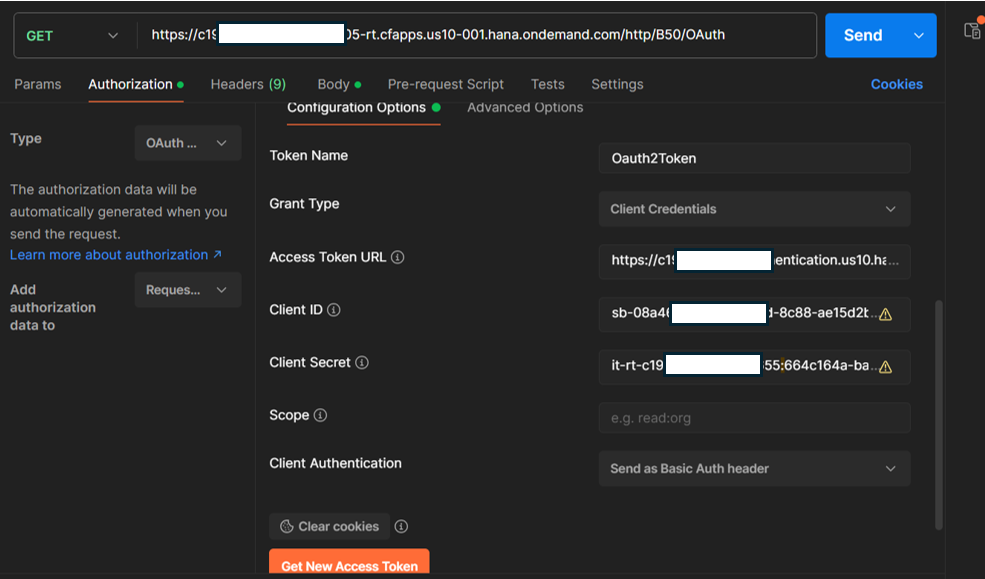Image resolution: width=985 pixels, height=579 pixels.
Task: Click the Access Token URL field
Action: 754,261
